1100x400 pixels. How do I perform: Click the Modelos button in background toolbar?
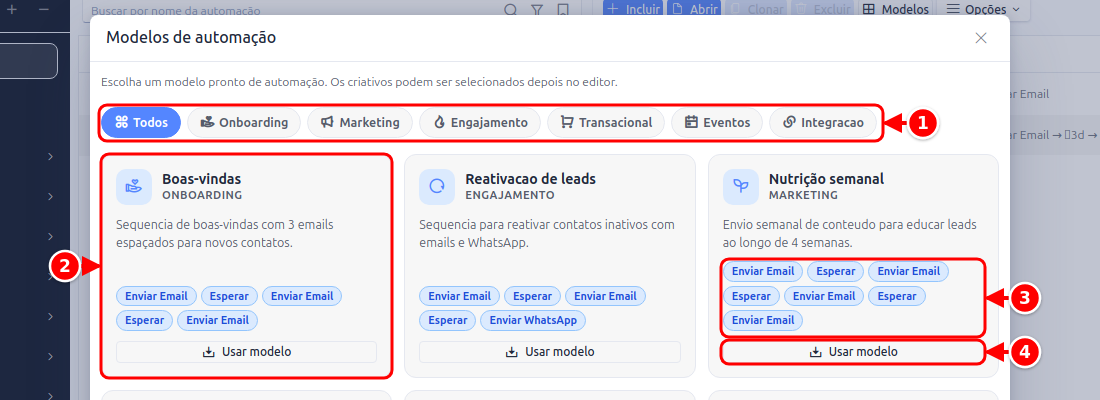[896, 9]
